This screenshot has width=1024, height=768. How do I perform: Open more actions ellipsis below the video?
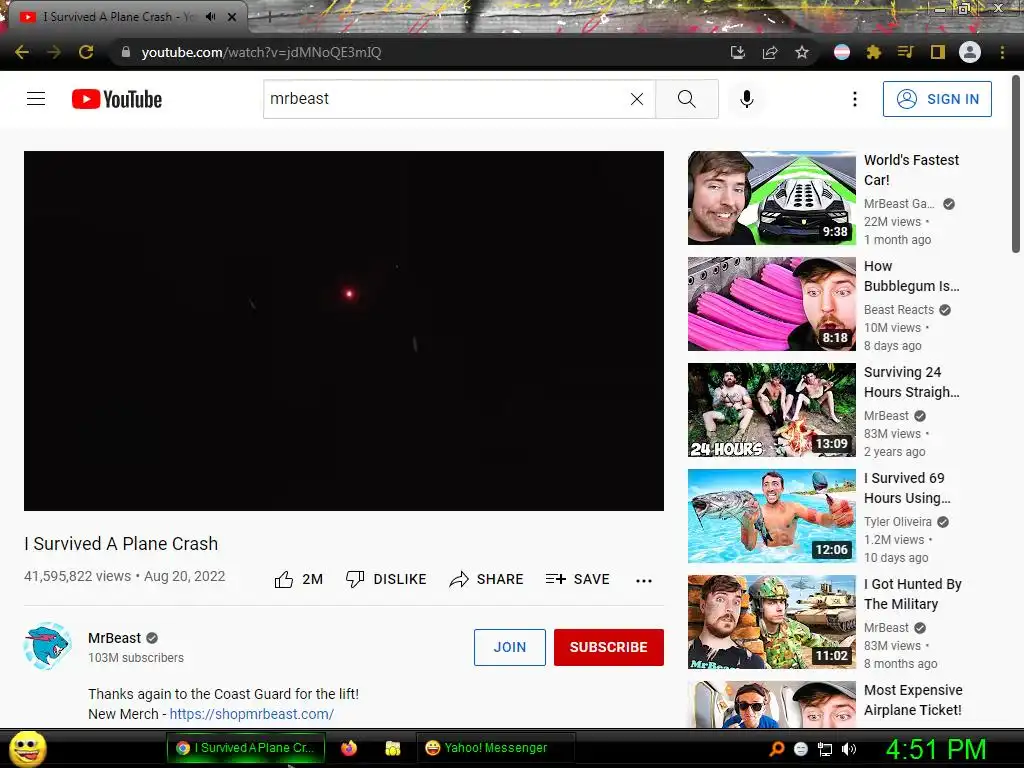coord(644,580)
